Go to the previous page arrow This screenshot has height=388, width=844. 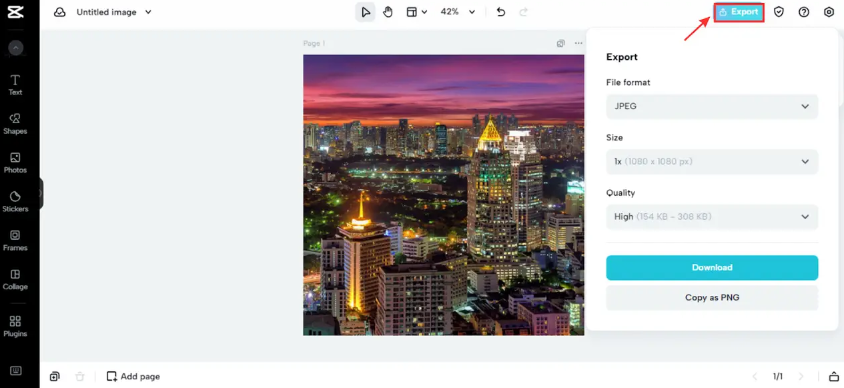coord(755,376)
